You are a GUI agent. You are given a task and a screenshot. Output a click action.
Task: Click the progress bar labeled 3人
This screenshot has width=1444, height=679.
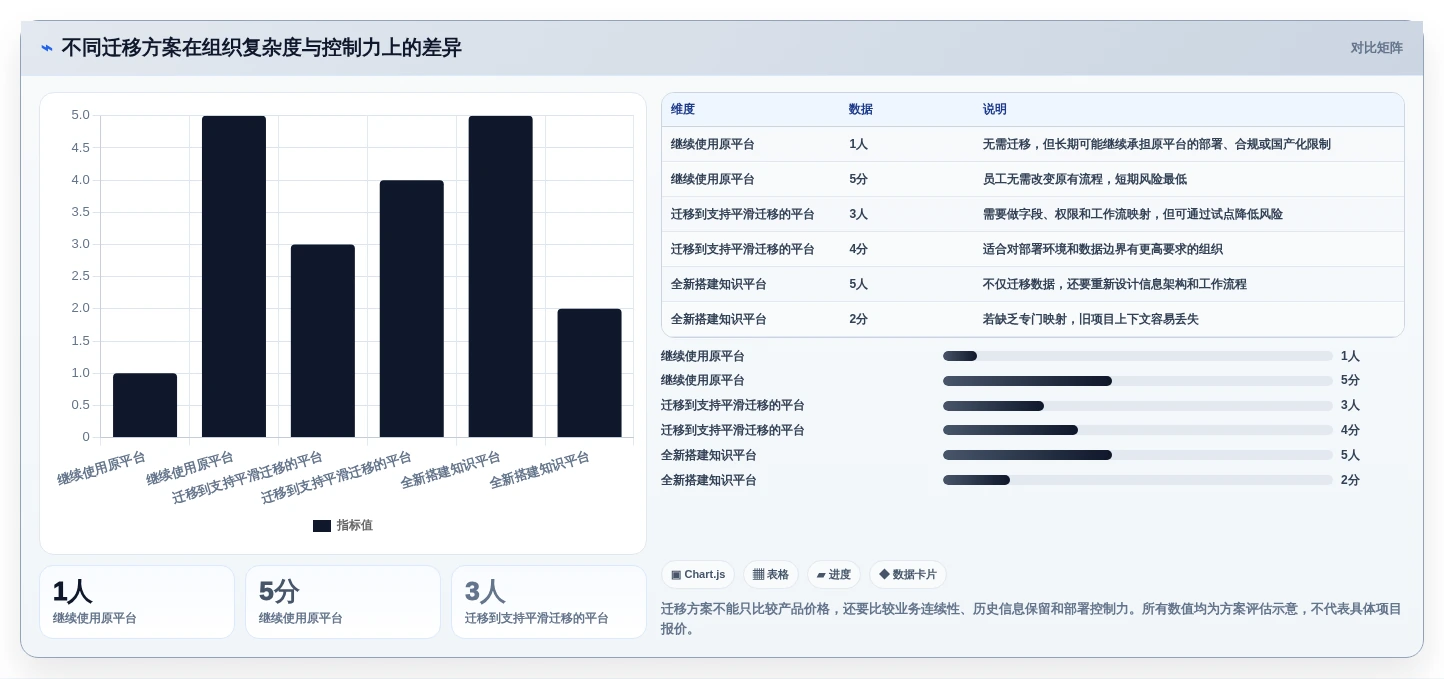click(1138, 406)
